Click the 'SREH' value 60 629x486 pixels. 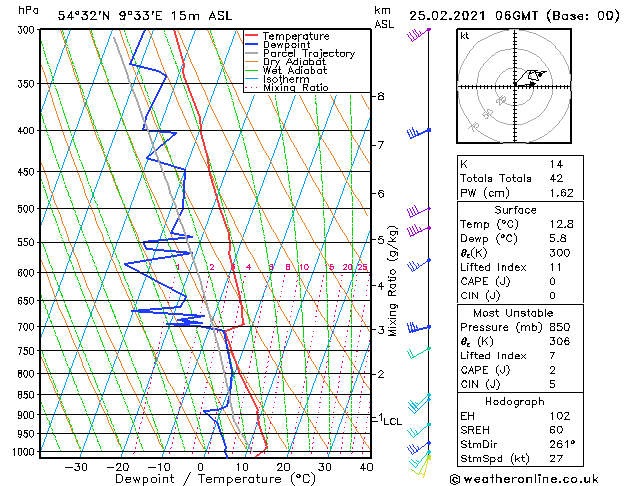556,430
